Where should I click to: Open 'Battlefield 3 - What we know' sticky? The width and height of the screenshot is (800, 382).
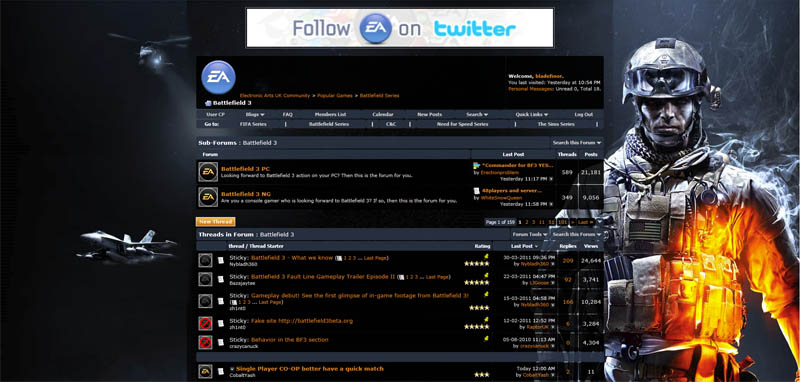(292, 258)
